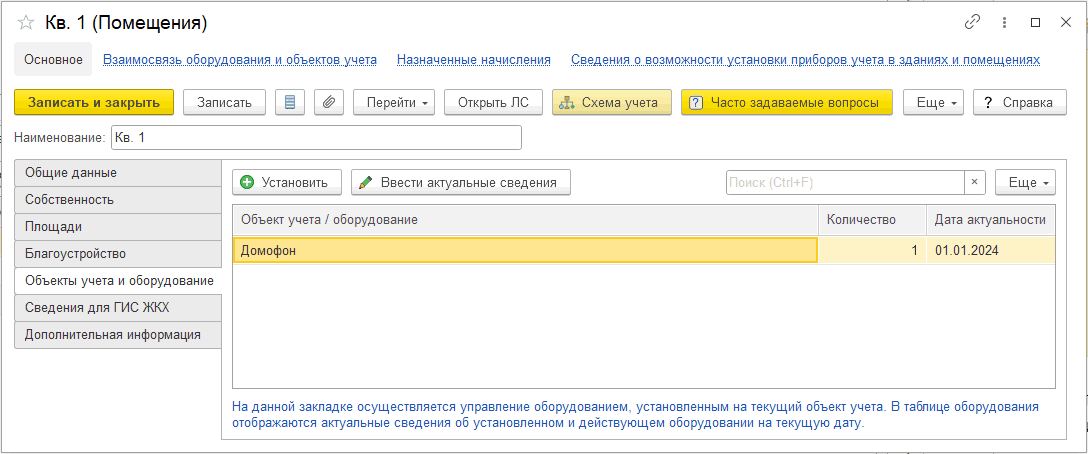The image size is (1088, 454).
Task: Maximize the Кв. 1 window
Action: click(1035, 22)
